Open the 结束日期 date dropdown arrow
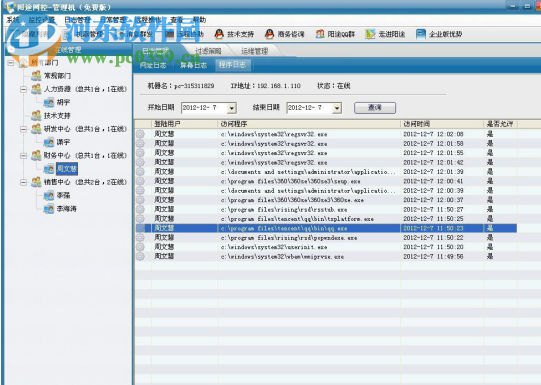541x385 pixels. [337, 108]
